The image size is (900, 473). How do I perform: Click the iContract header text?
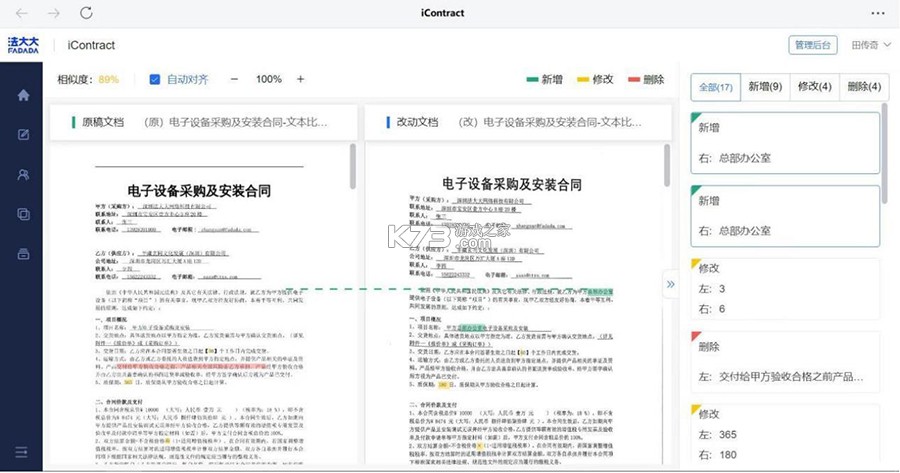point(91,45)
